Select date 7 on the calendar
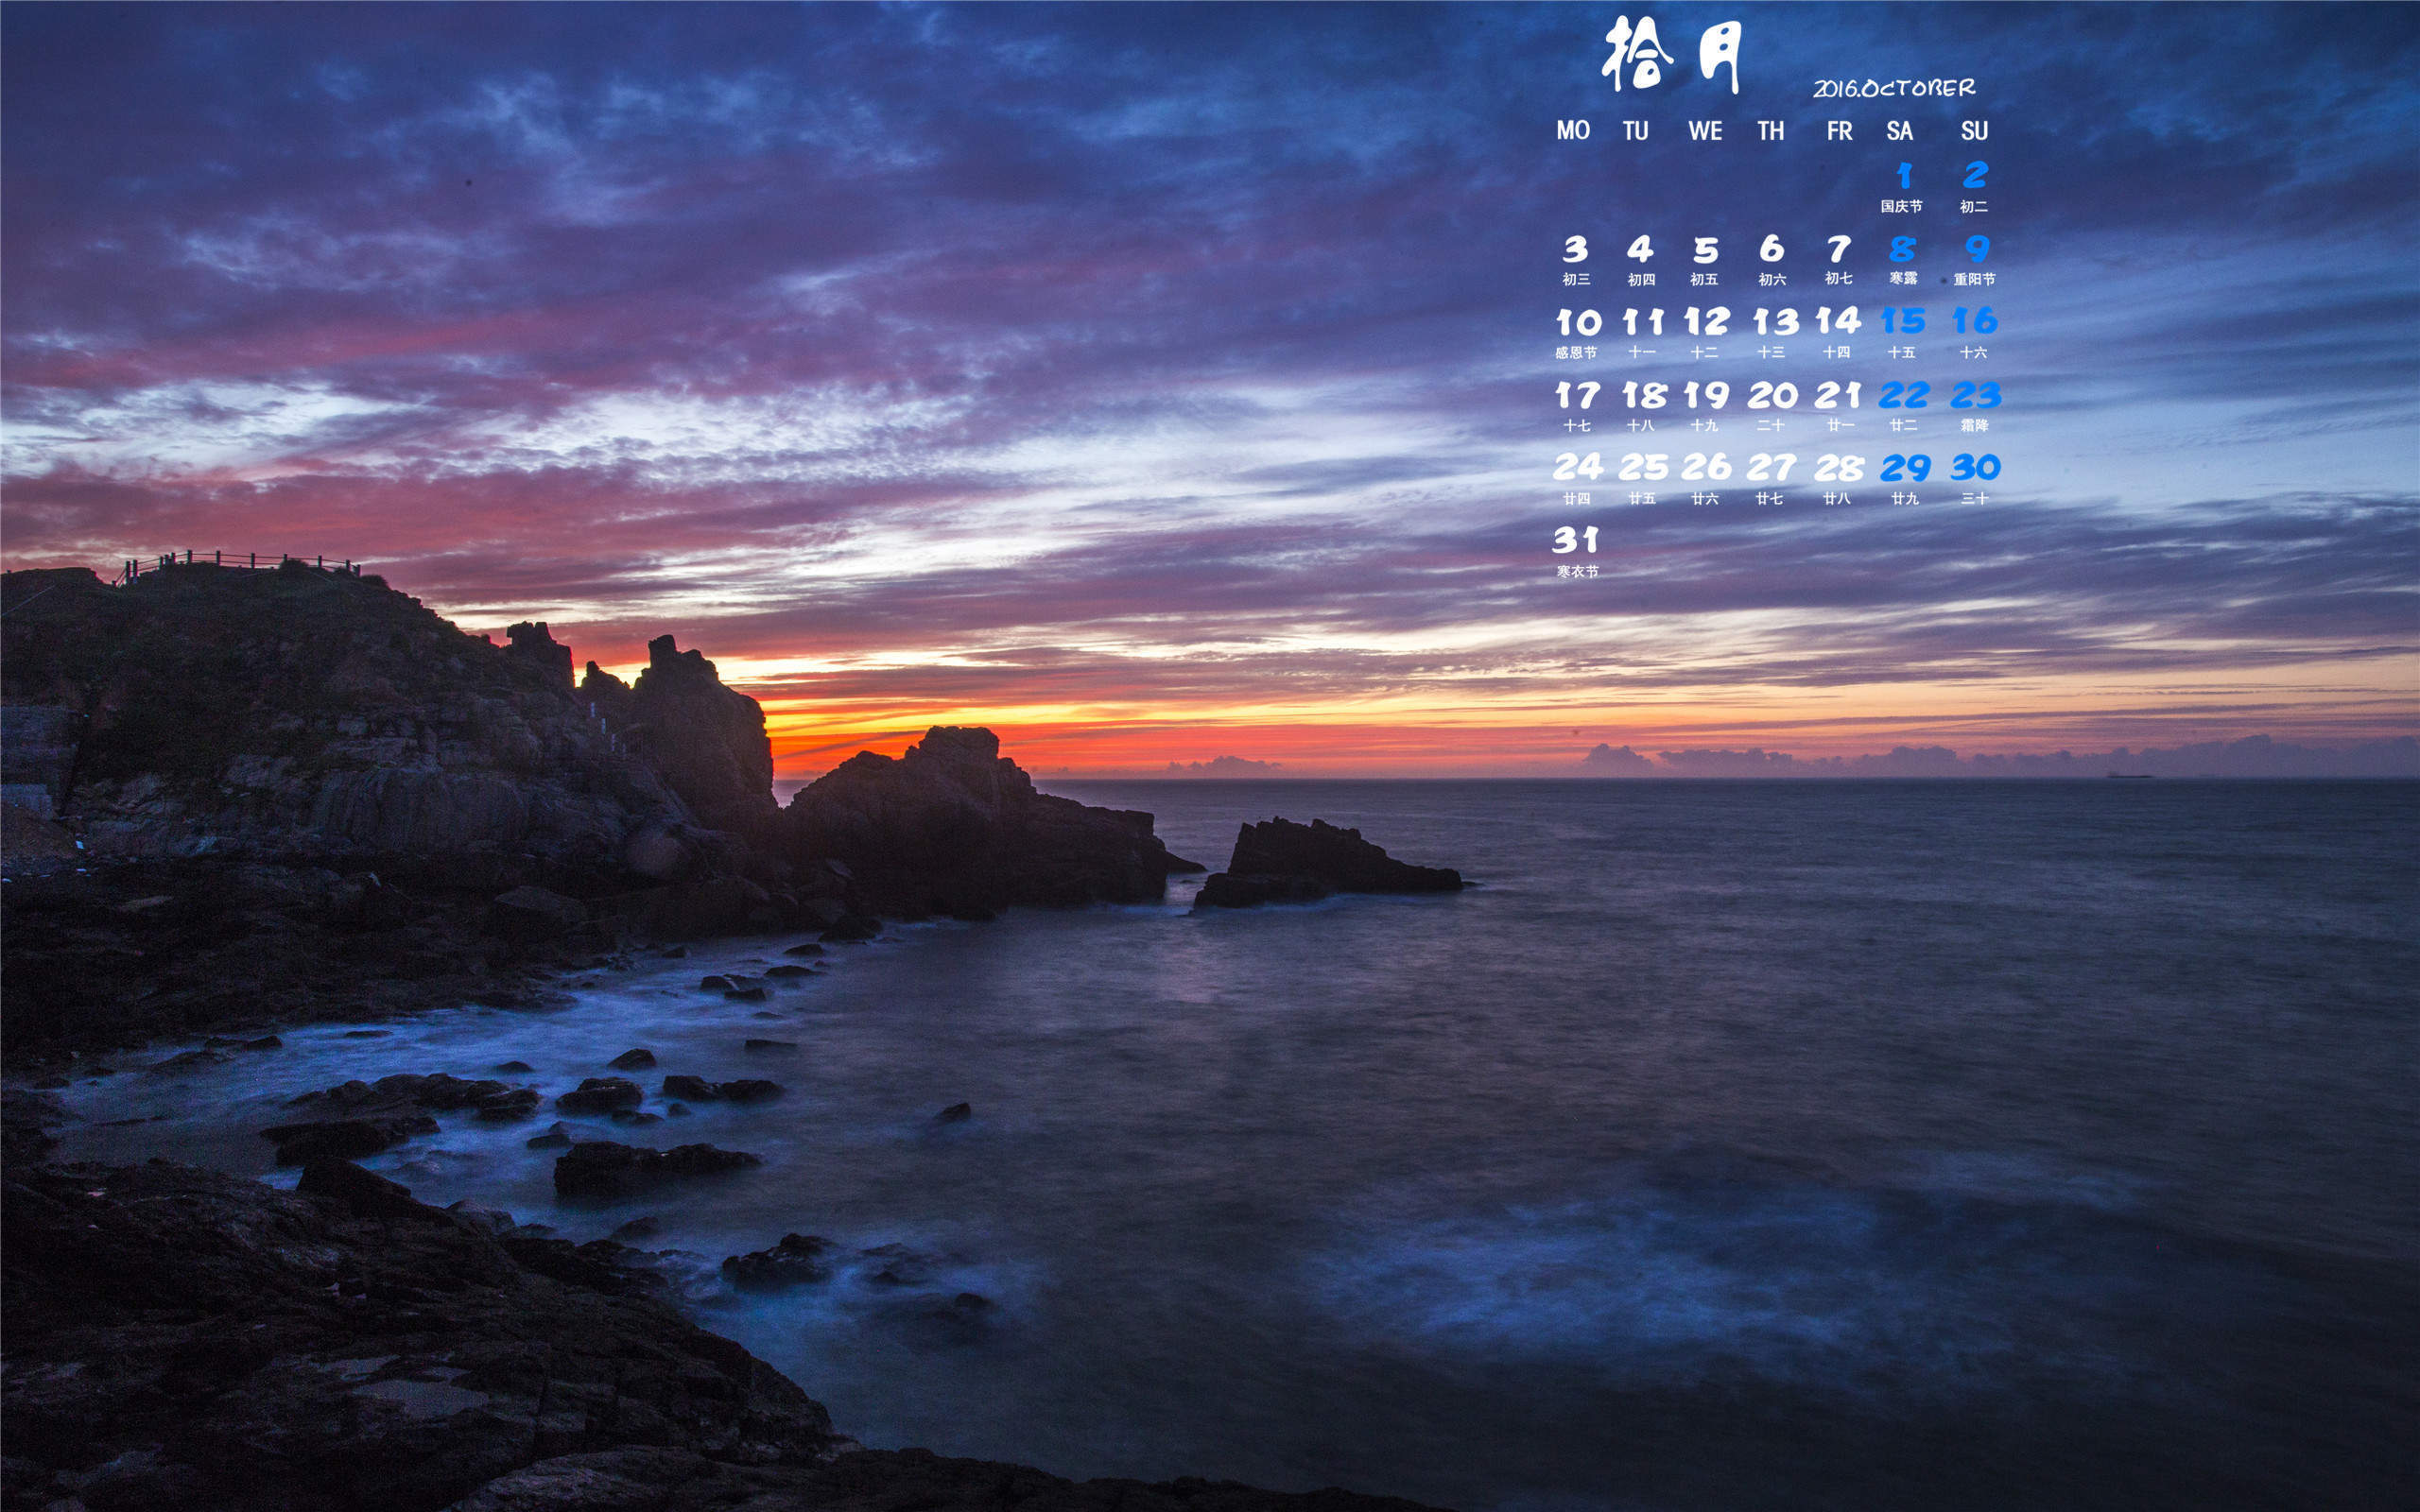This screenshot has height=1512, width=2420. [1839, 248]
